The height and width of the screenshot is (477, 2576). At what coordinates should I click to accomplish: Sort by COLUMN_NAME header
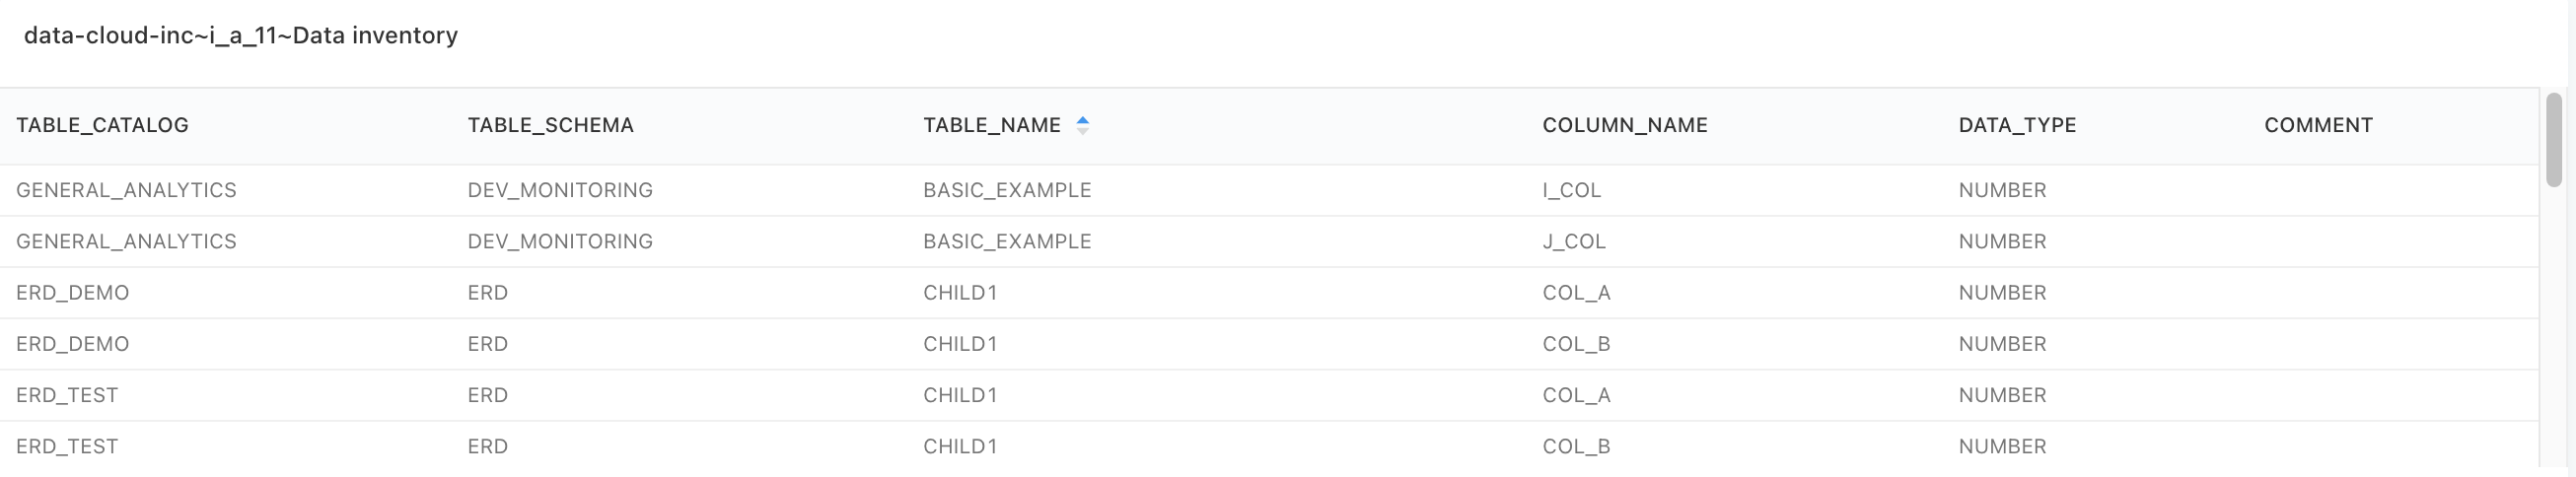(x=1624, y=125)
